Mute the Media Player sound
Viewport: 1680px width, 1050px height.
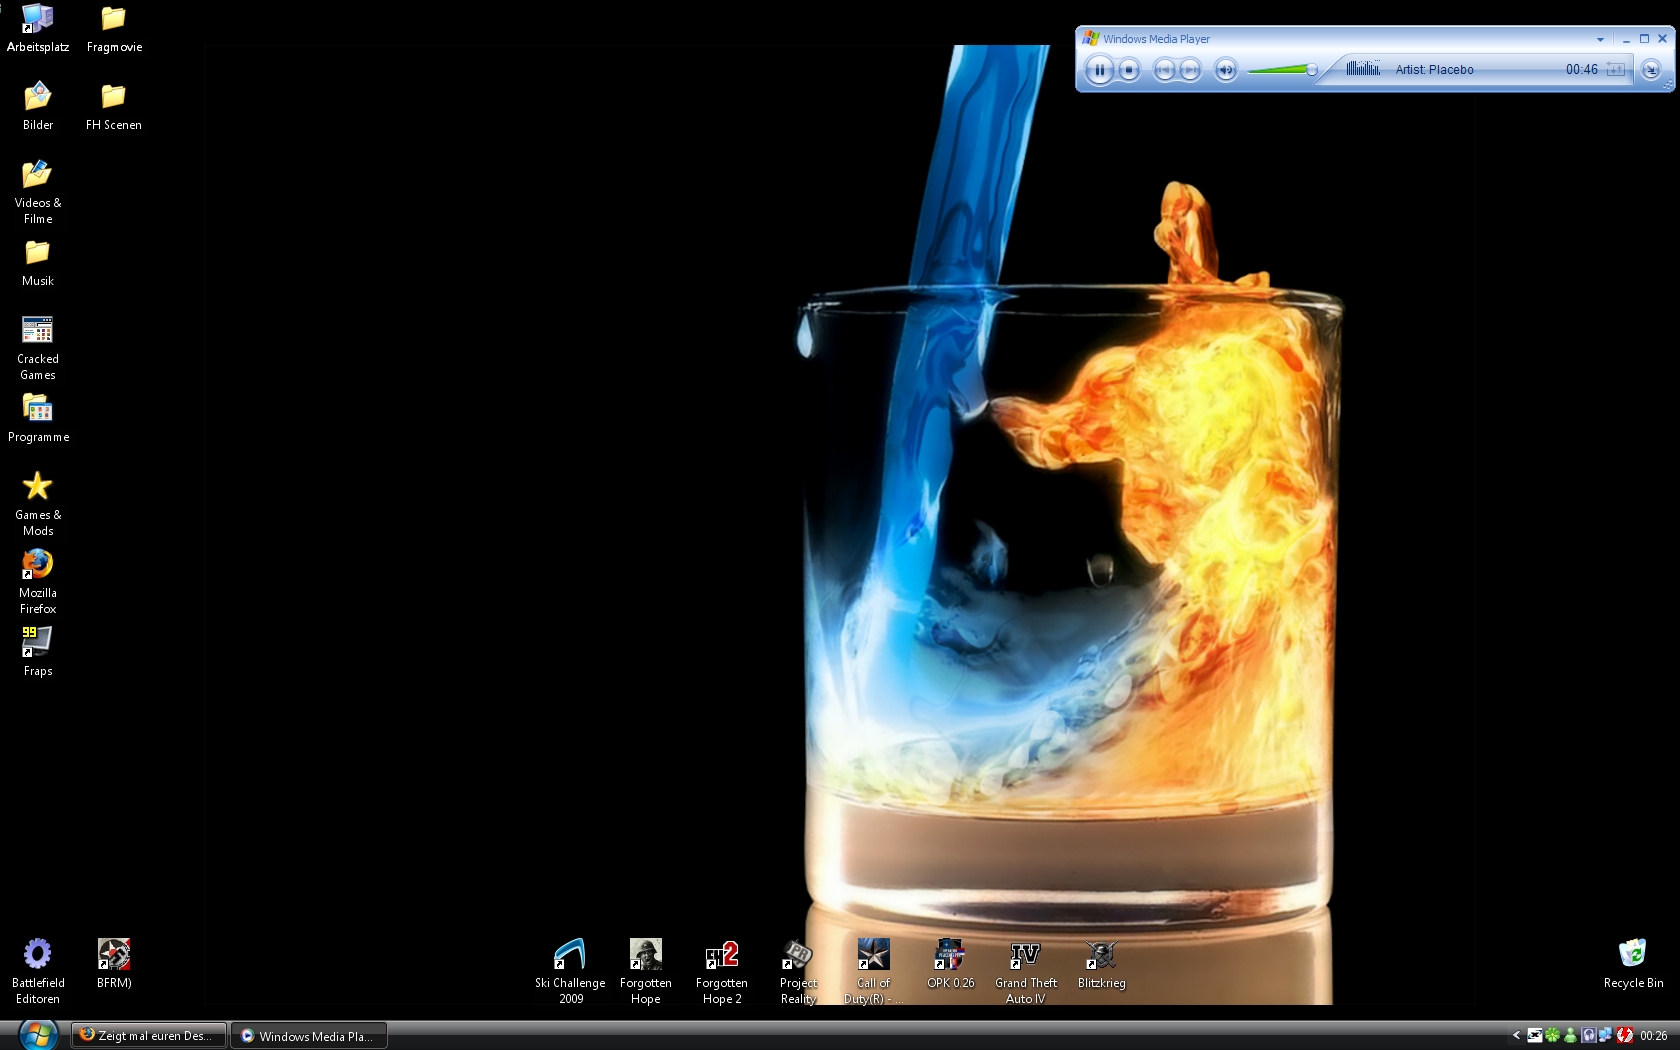pyautogui.click(x=1225, y=70)
